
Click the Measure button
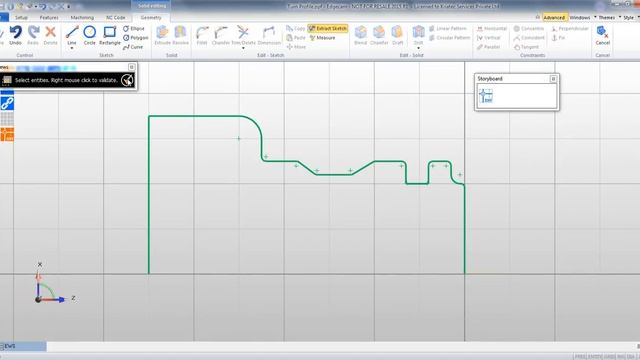322,38
